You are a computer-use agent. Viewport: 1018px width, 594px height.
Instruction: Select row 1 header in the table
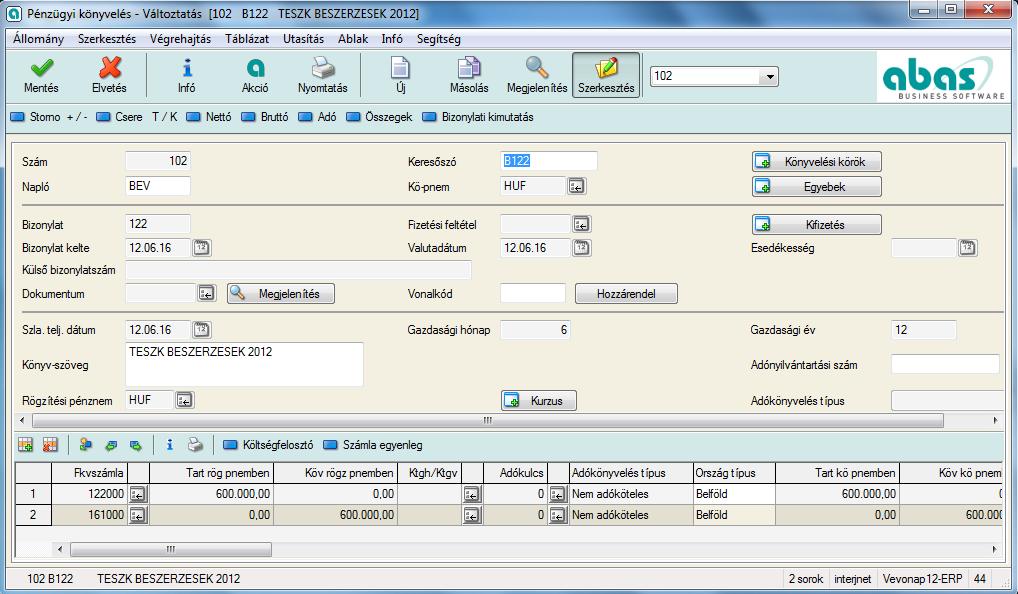pyautogui.click(x=33, y=494)
